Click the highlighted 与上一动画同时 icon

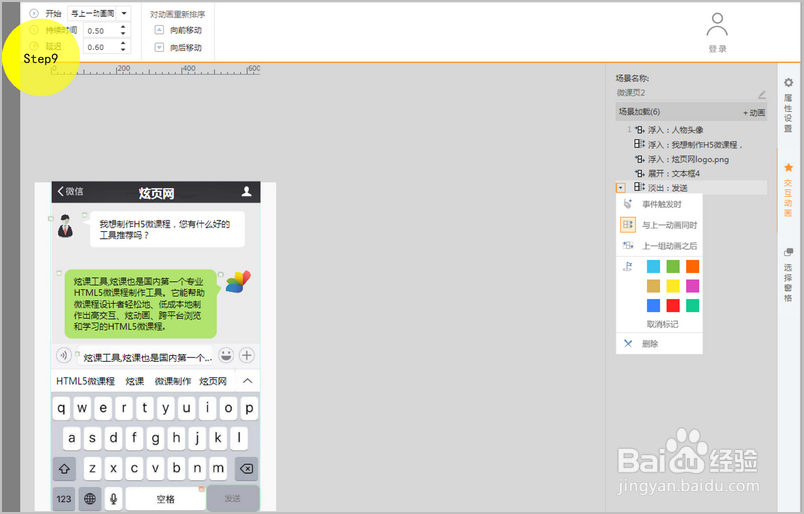(628, 225)
